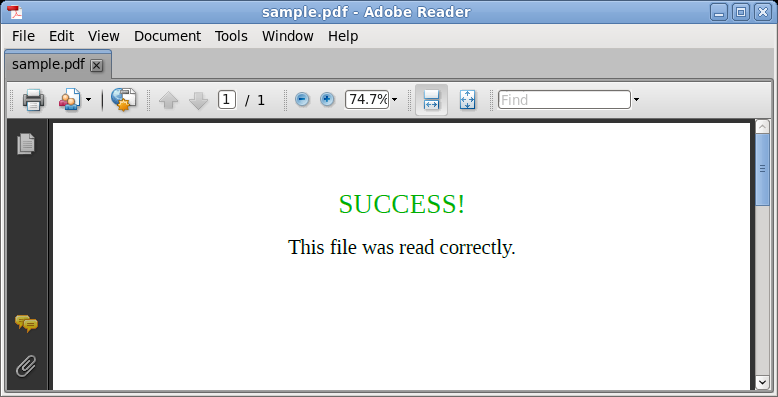The image size is (778, 397).
Task: Click the Print icon in toolbar
Action: [33, 100]
